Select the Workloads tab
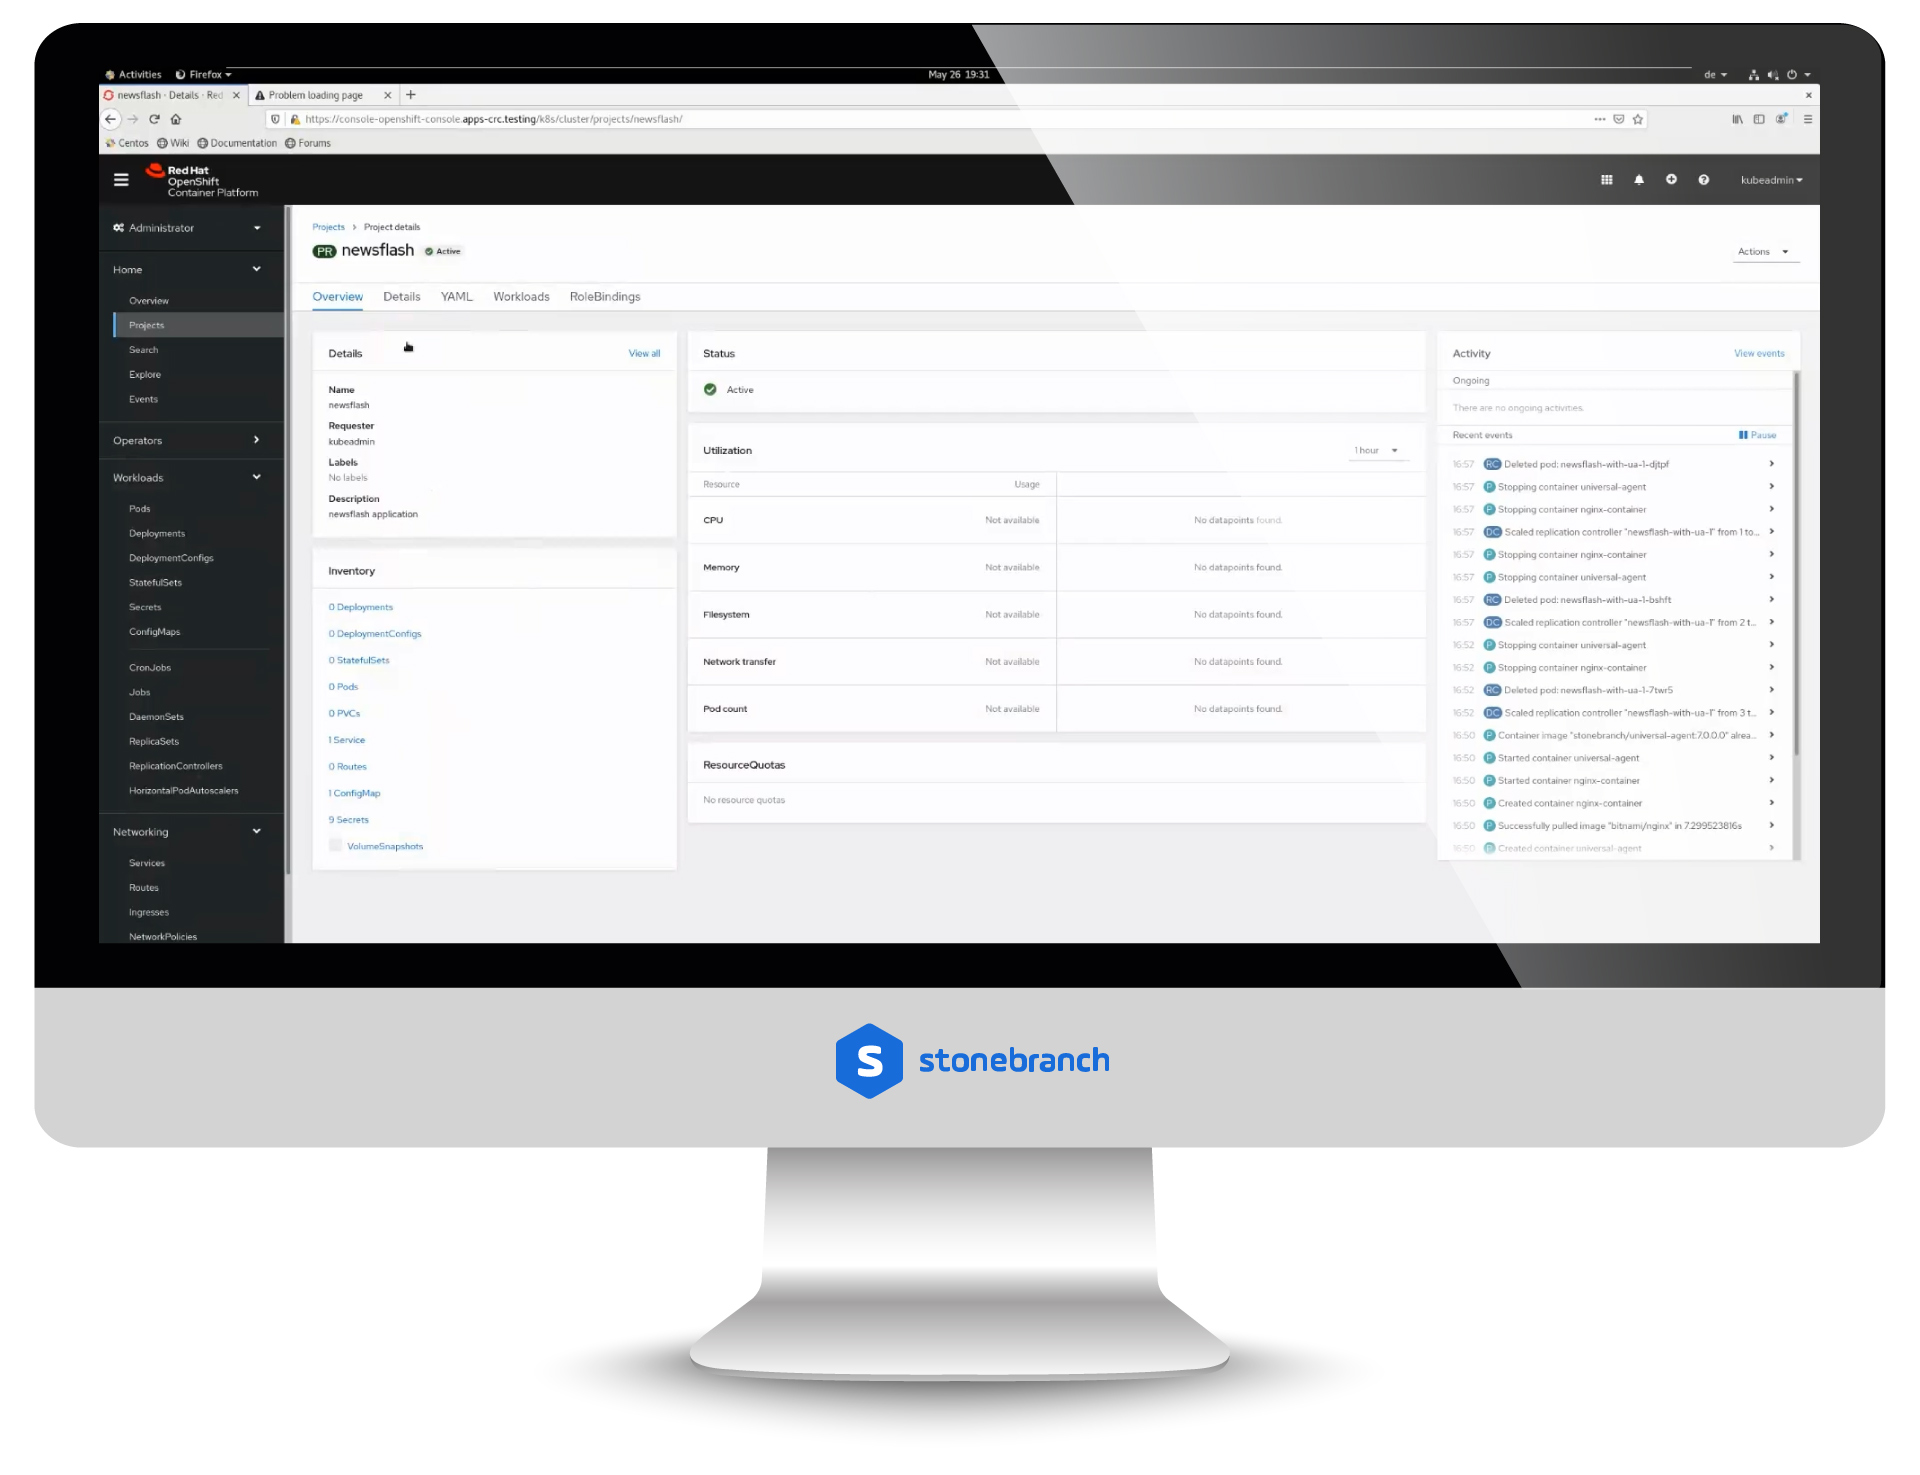The height and width of the screenshot is (1475, 1920). 521,297
